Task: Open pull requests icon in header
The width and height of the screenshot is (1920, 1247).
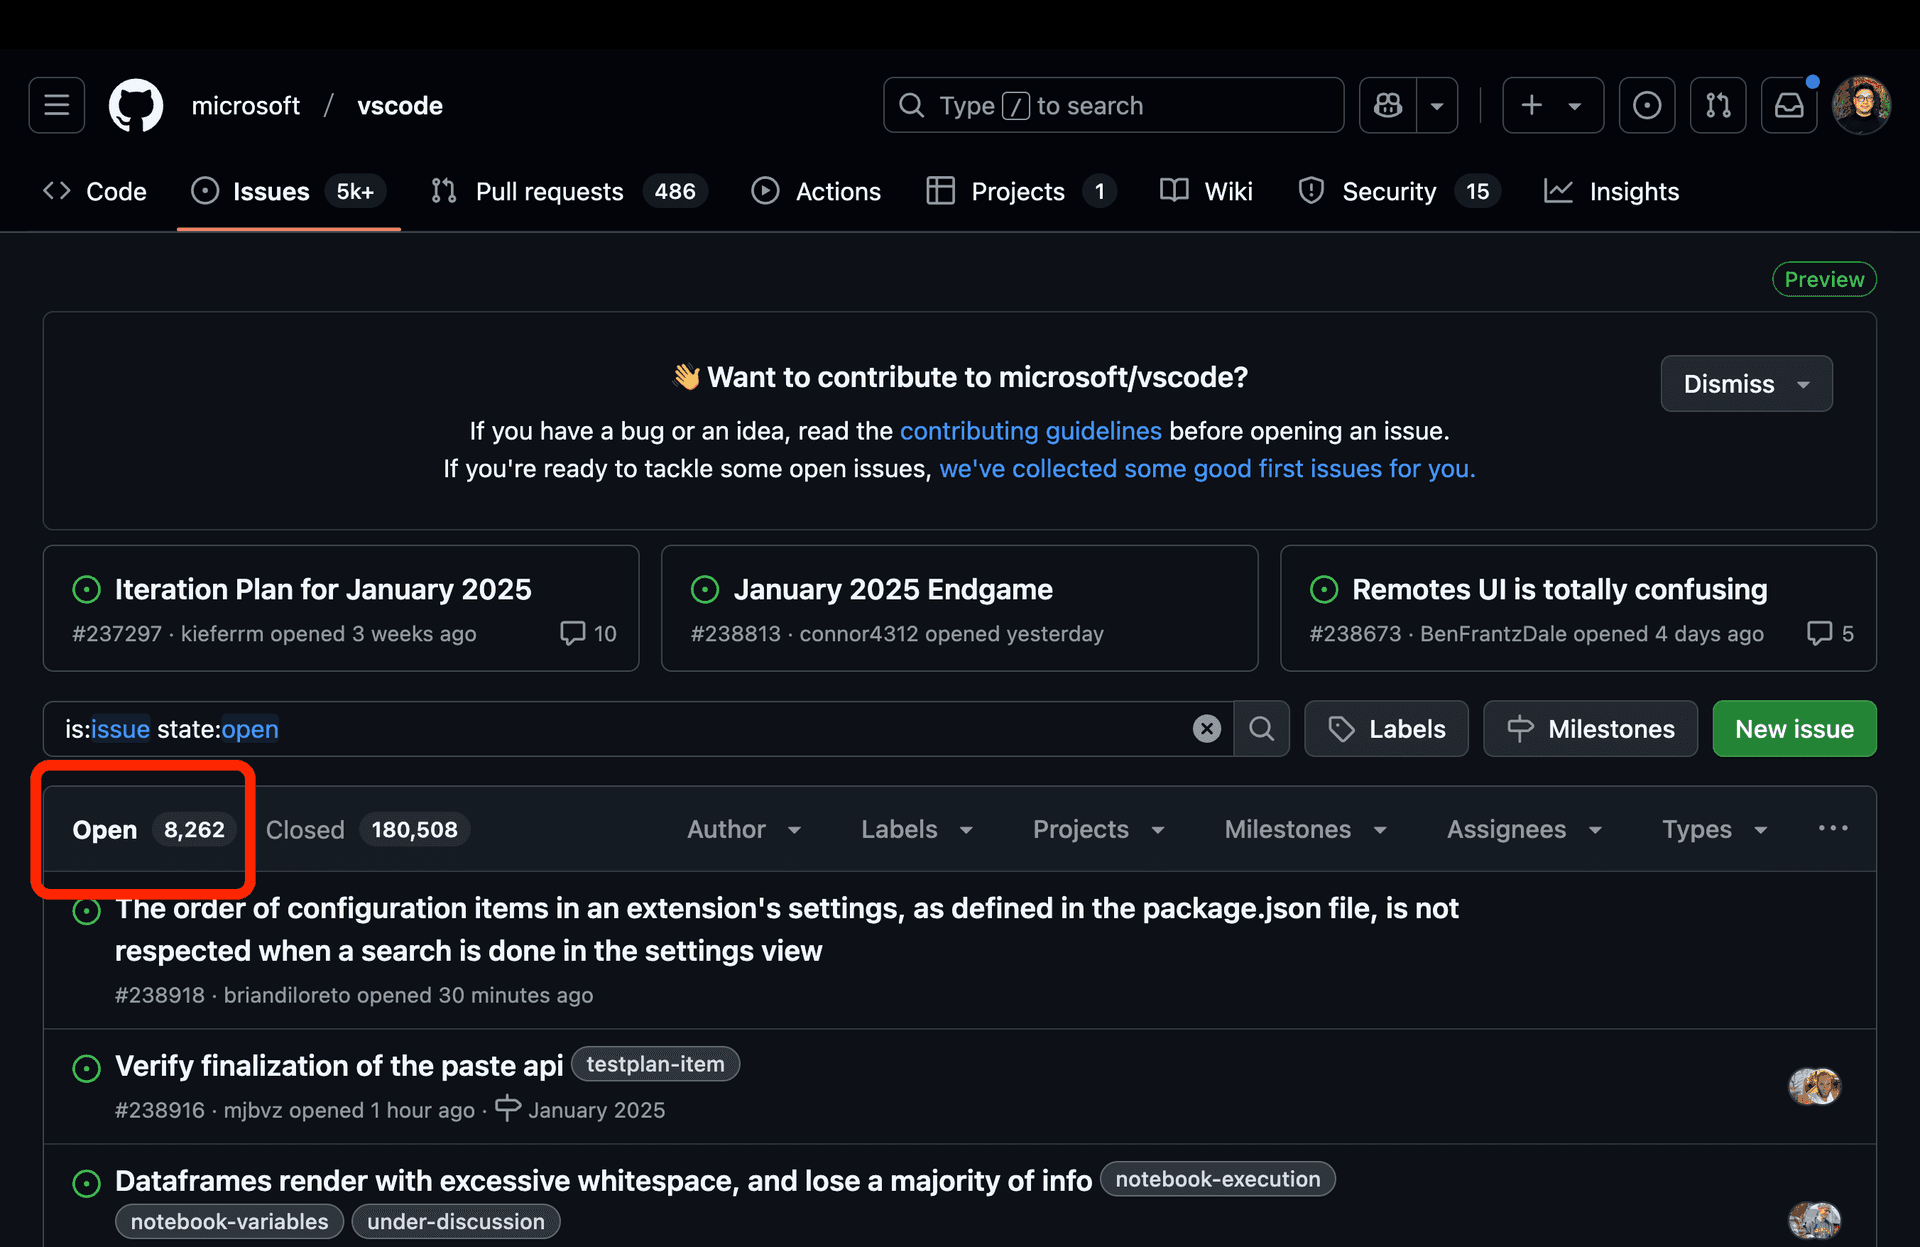Action: (x=1718, y=105)
